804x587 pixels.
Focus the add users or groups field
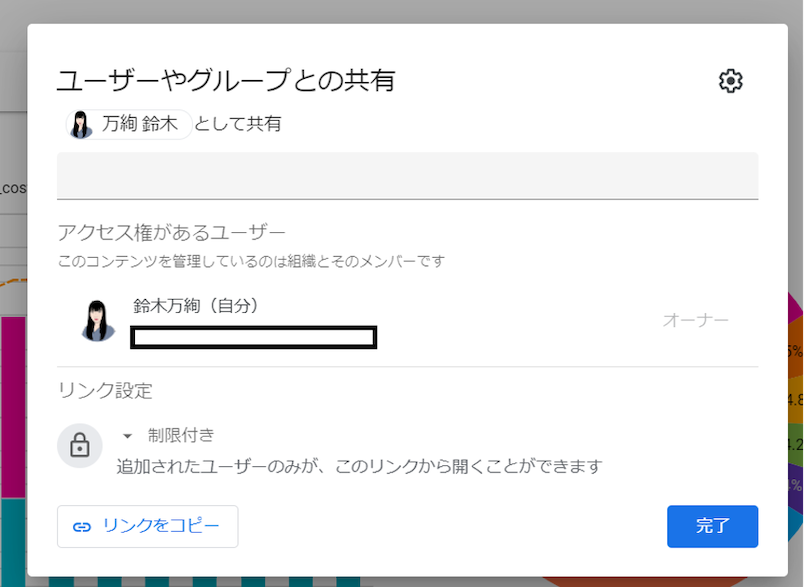(408, 176)
